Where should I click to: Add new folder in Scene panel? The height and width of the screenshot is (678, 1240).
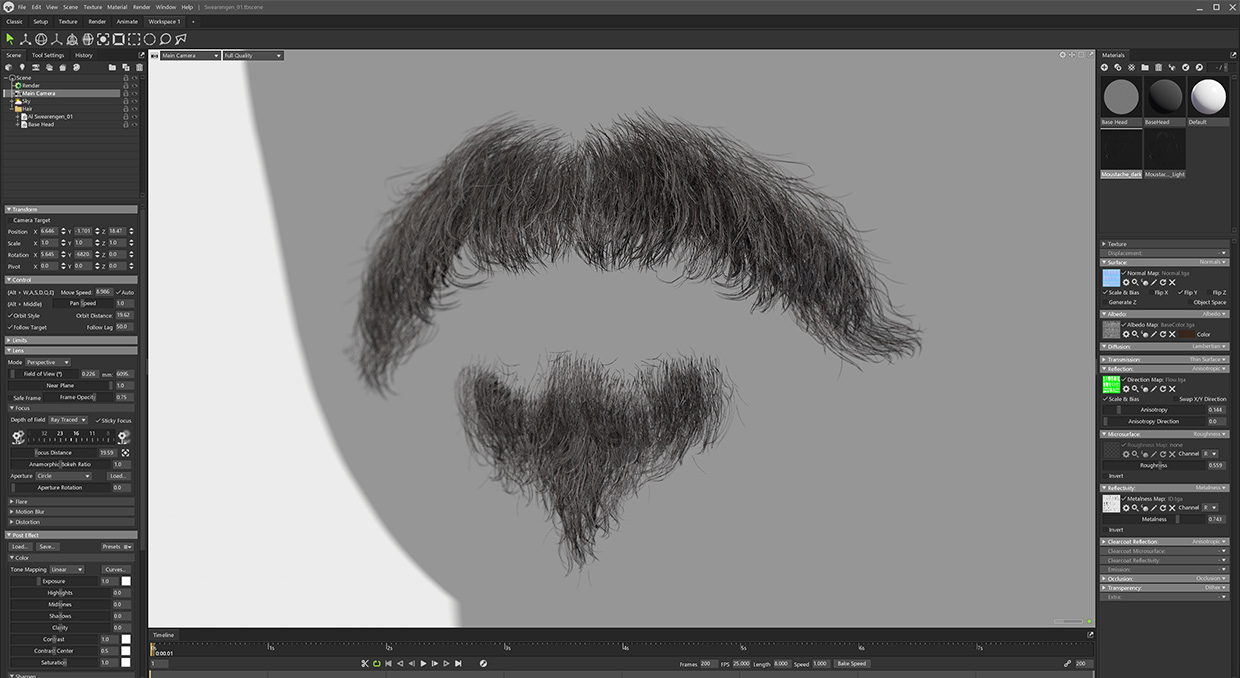113,68
